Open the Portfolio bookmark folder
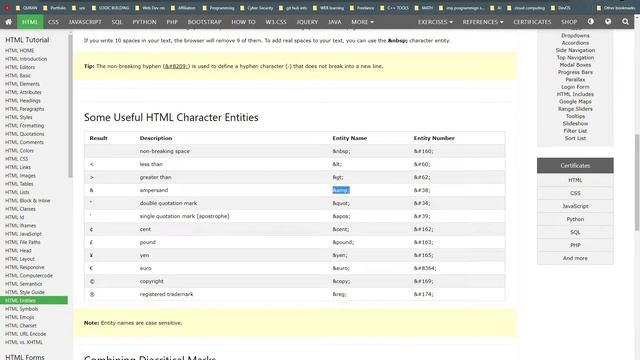 [54, 8]
